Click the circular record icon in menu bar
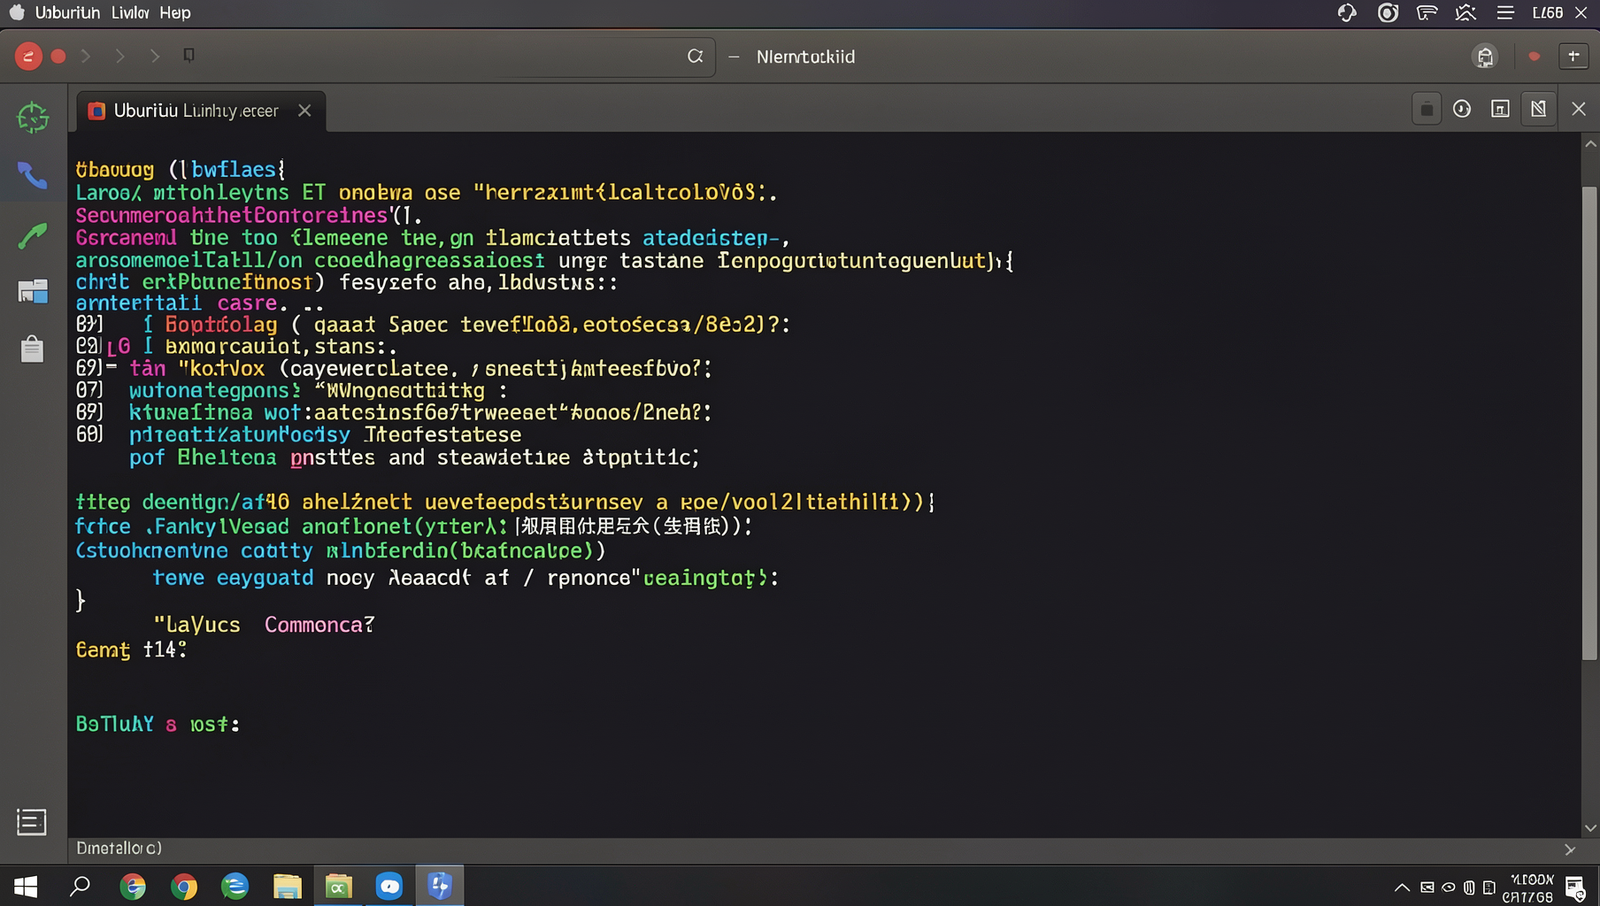1600x906 pixels. tap(1388, 13)
